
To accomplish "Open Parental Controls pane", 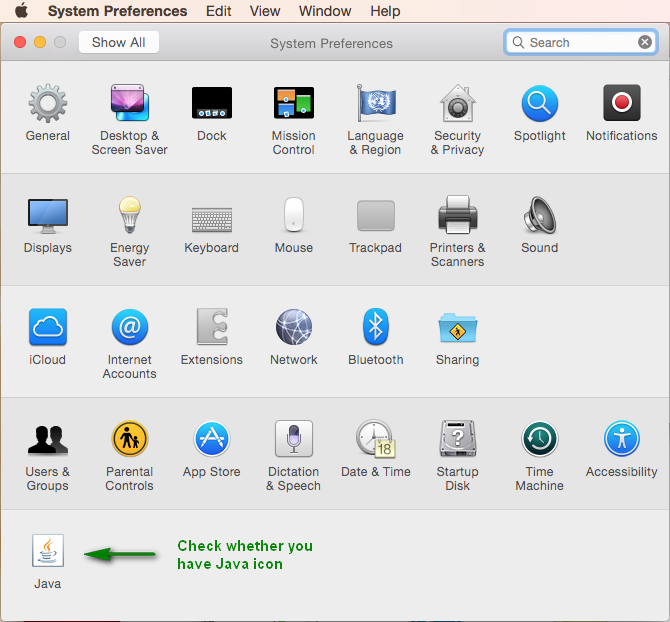I will pos(129,440).
